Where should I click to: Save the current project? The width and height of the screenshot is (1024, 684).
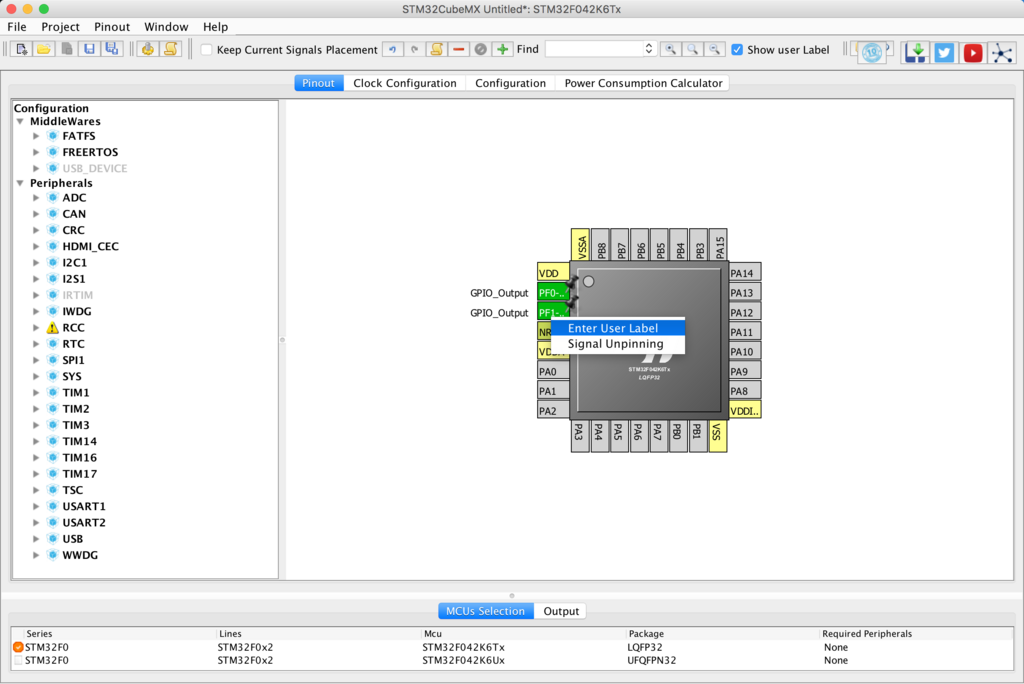(89, 49)
